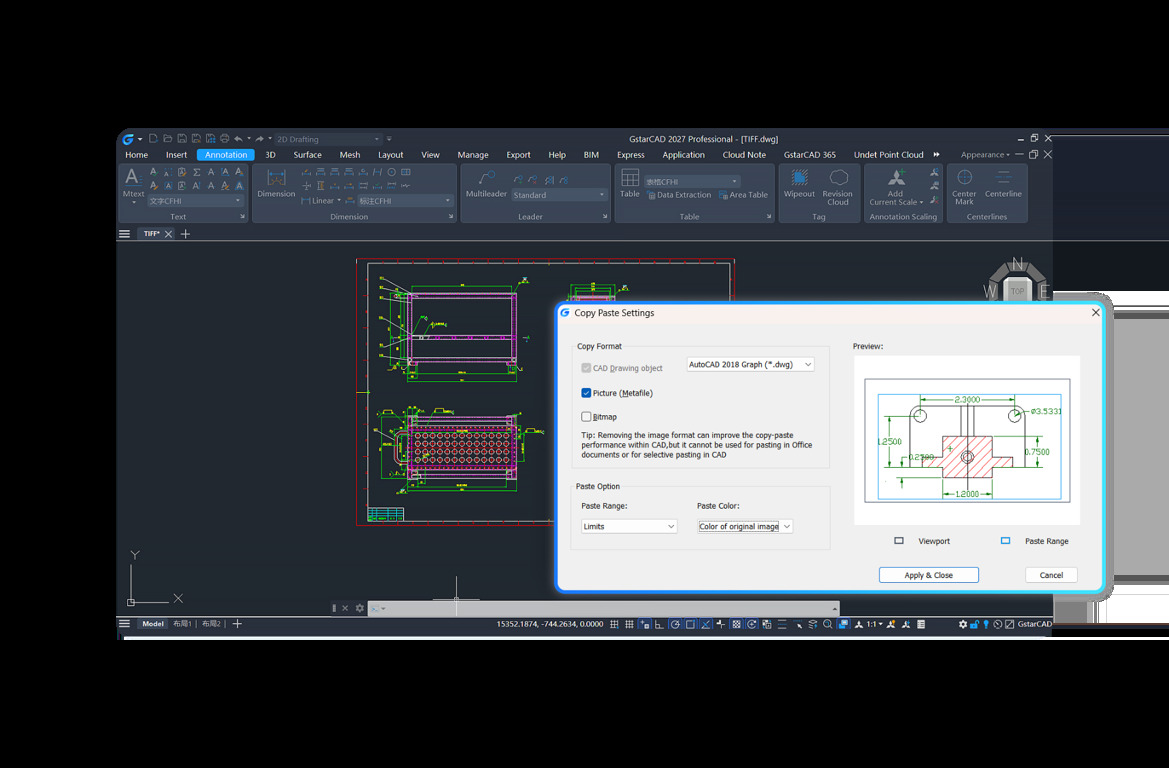Click the command line customize gear icon
Viewport: 1169px width, 768px height.
[x=359, y=608]
